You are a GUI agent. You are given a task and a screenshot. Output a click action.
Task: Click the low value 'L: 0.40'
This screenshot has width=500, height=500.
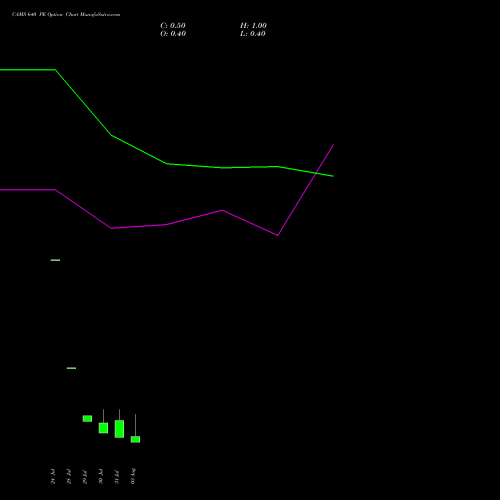point(253,34)
